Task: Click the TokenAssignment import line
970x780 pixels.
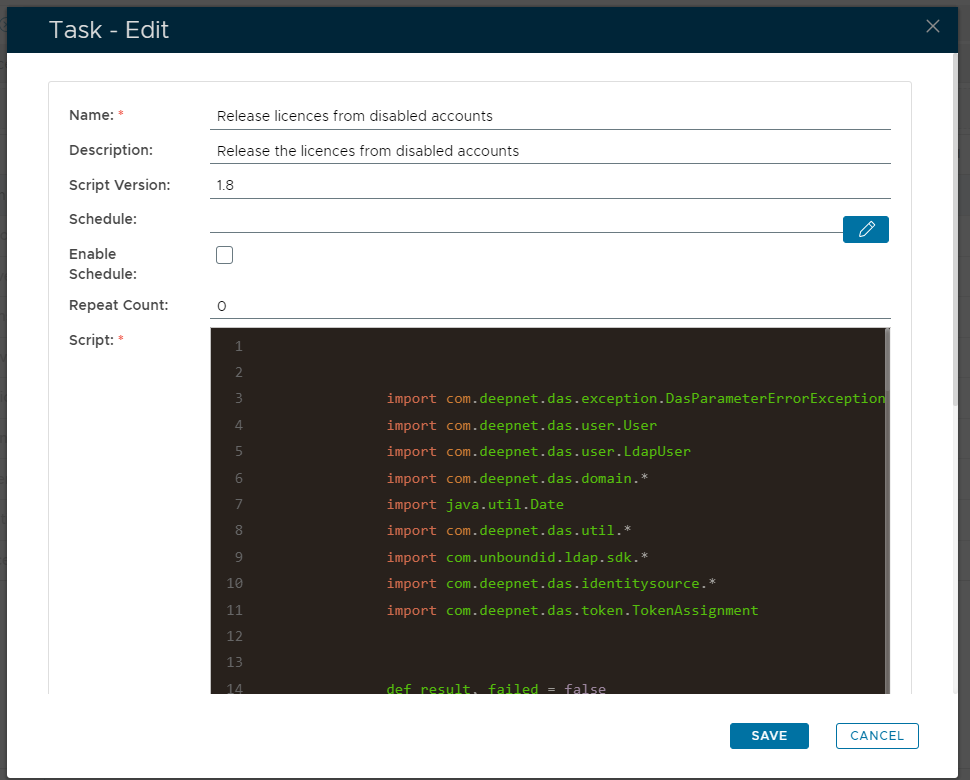Action: pos(572,610)
